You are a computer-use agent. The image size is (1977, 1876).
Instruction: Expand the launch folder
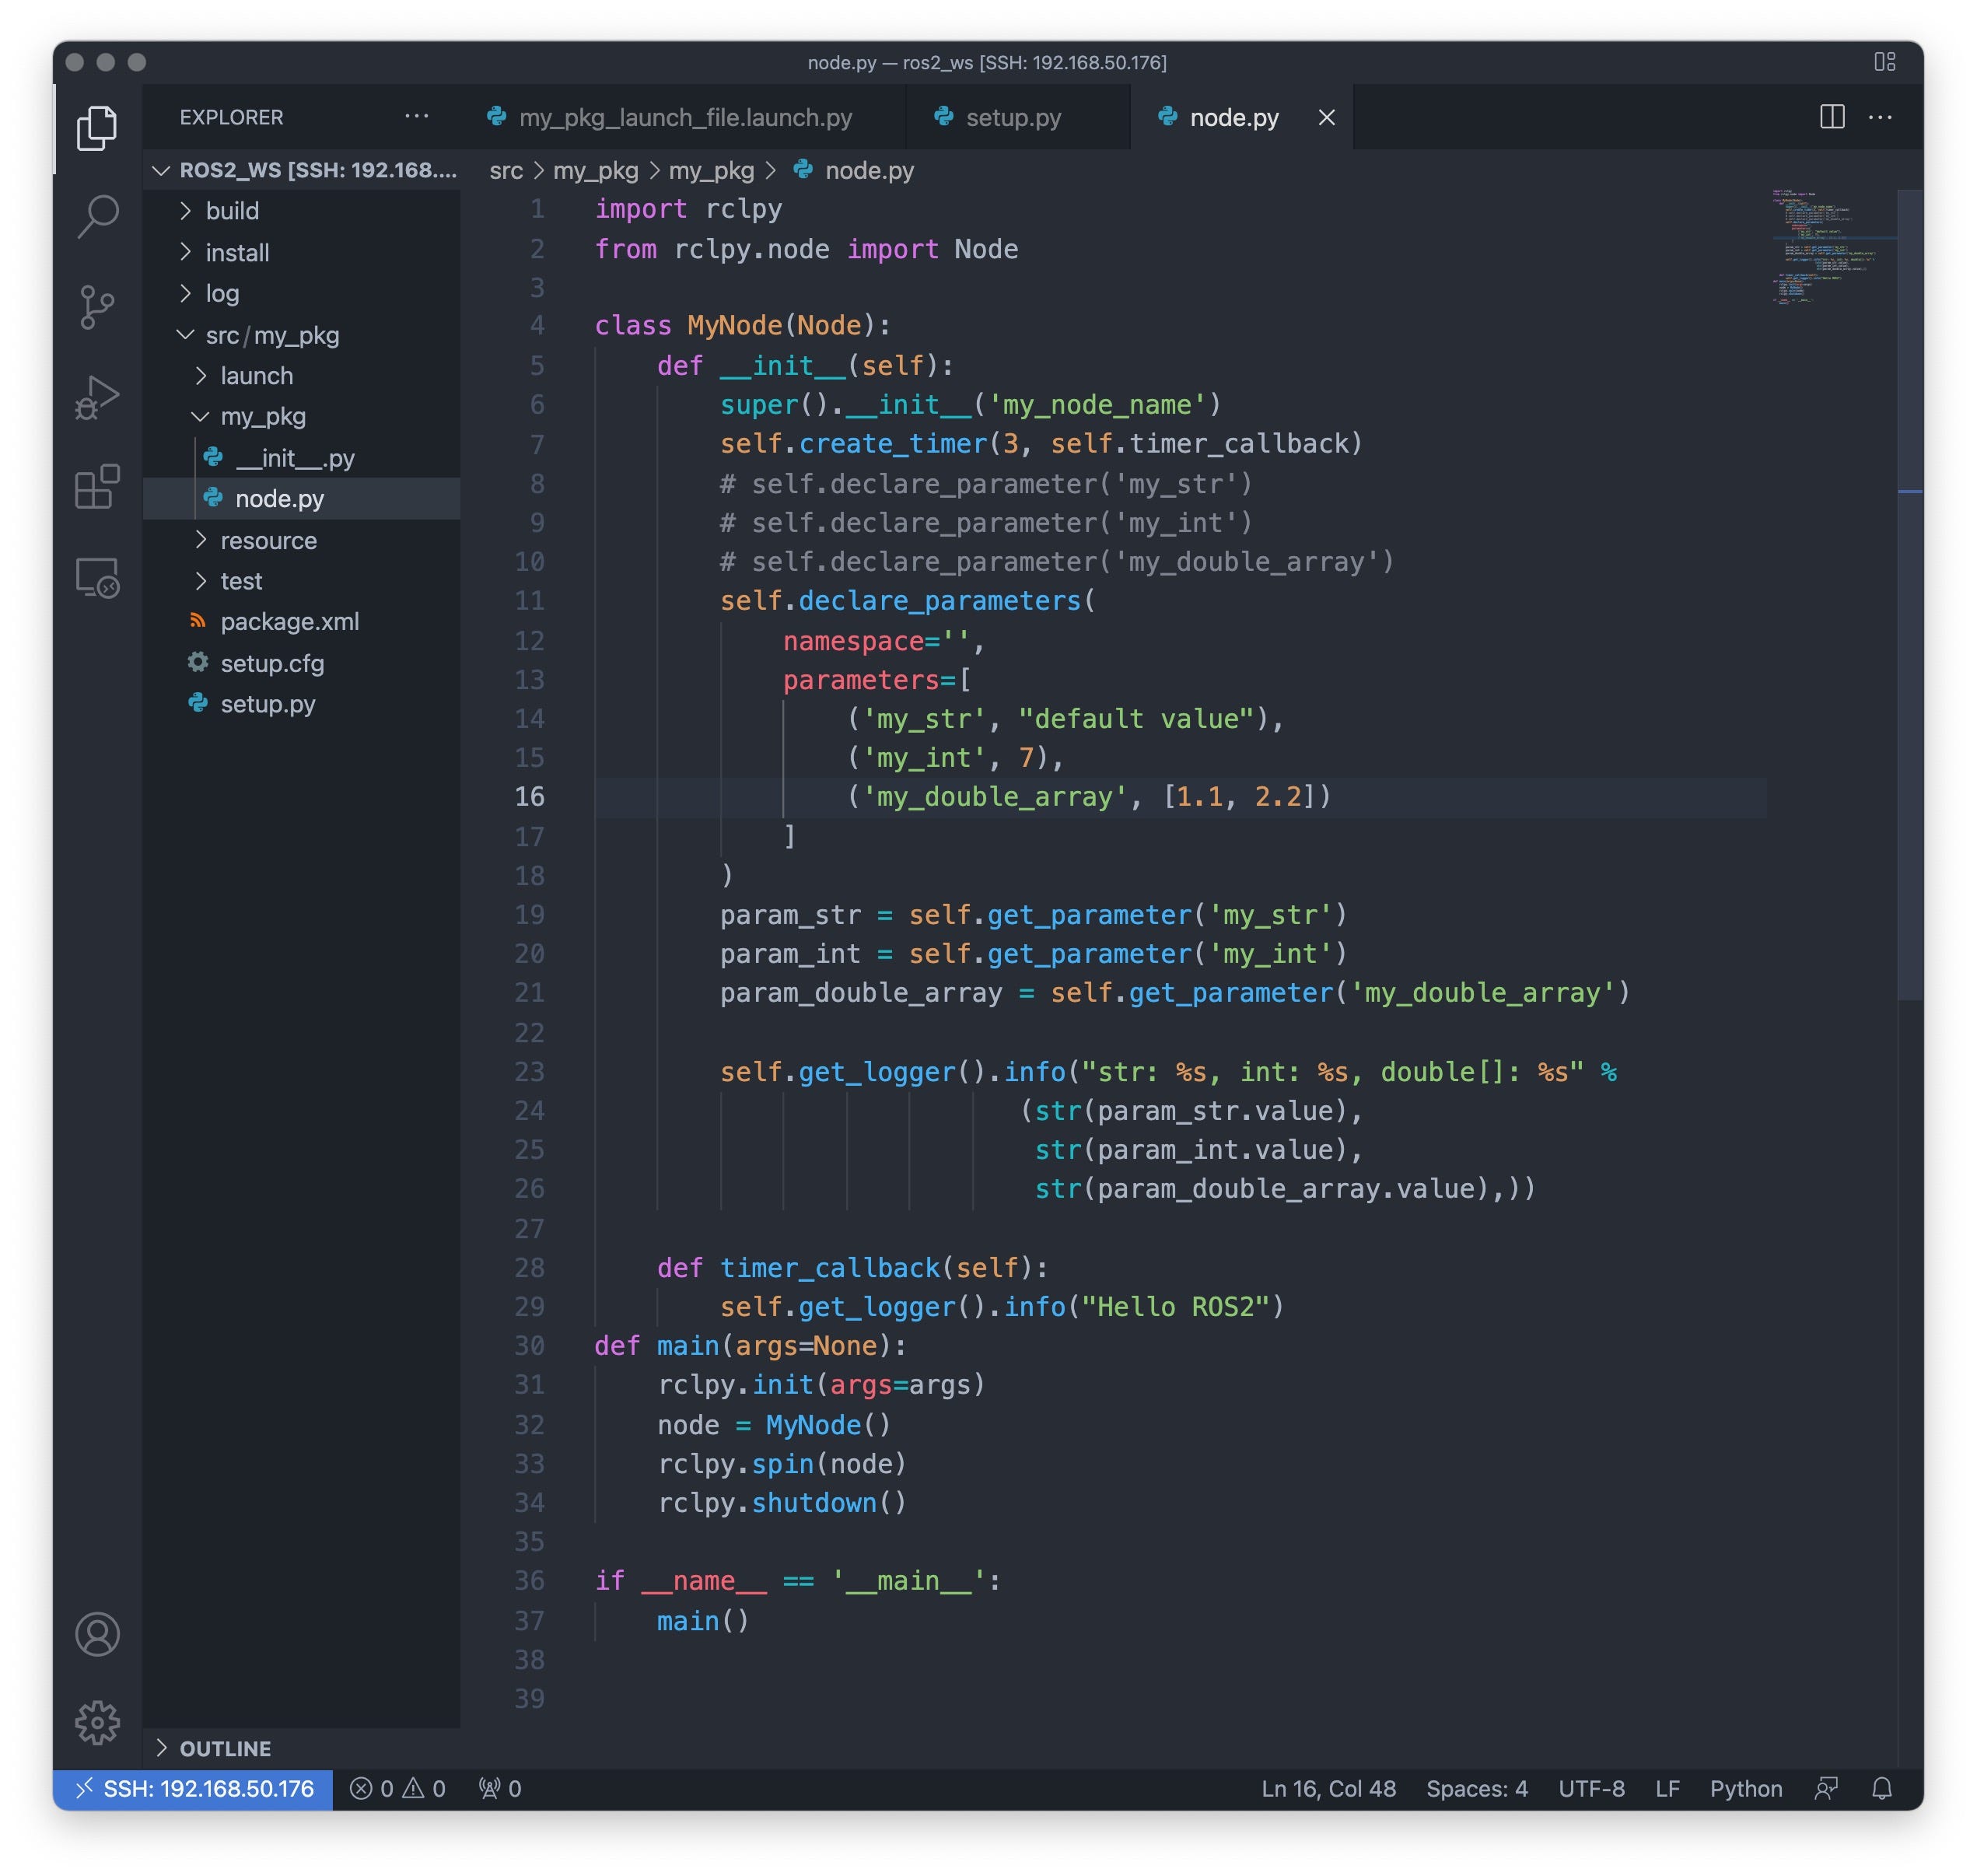point(256,376)
